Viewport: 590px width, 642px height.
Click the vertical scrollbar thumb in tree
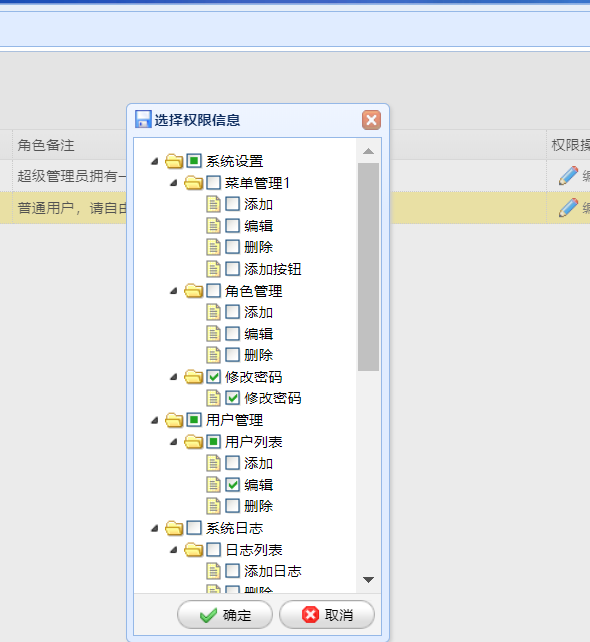368,267
